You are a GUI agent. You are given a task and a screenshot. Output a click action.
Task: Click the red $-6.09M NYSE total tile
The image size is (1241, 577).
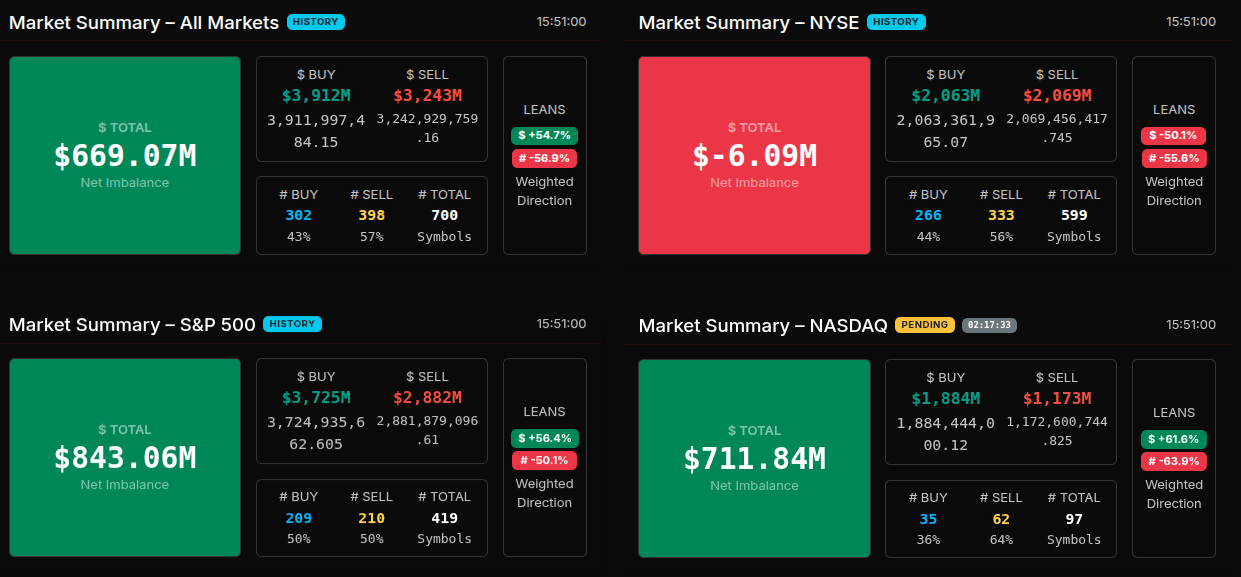point(754,155)
